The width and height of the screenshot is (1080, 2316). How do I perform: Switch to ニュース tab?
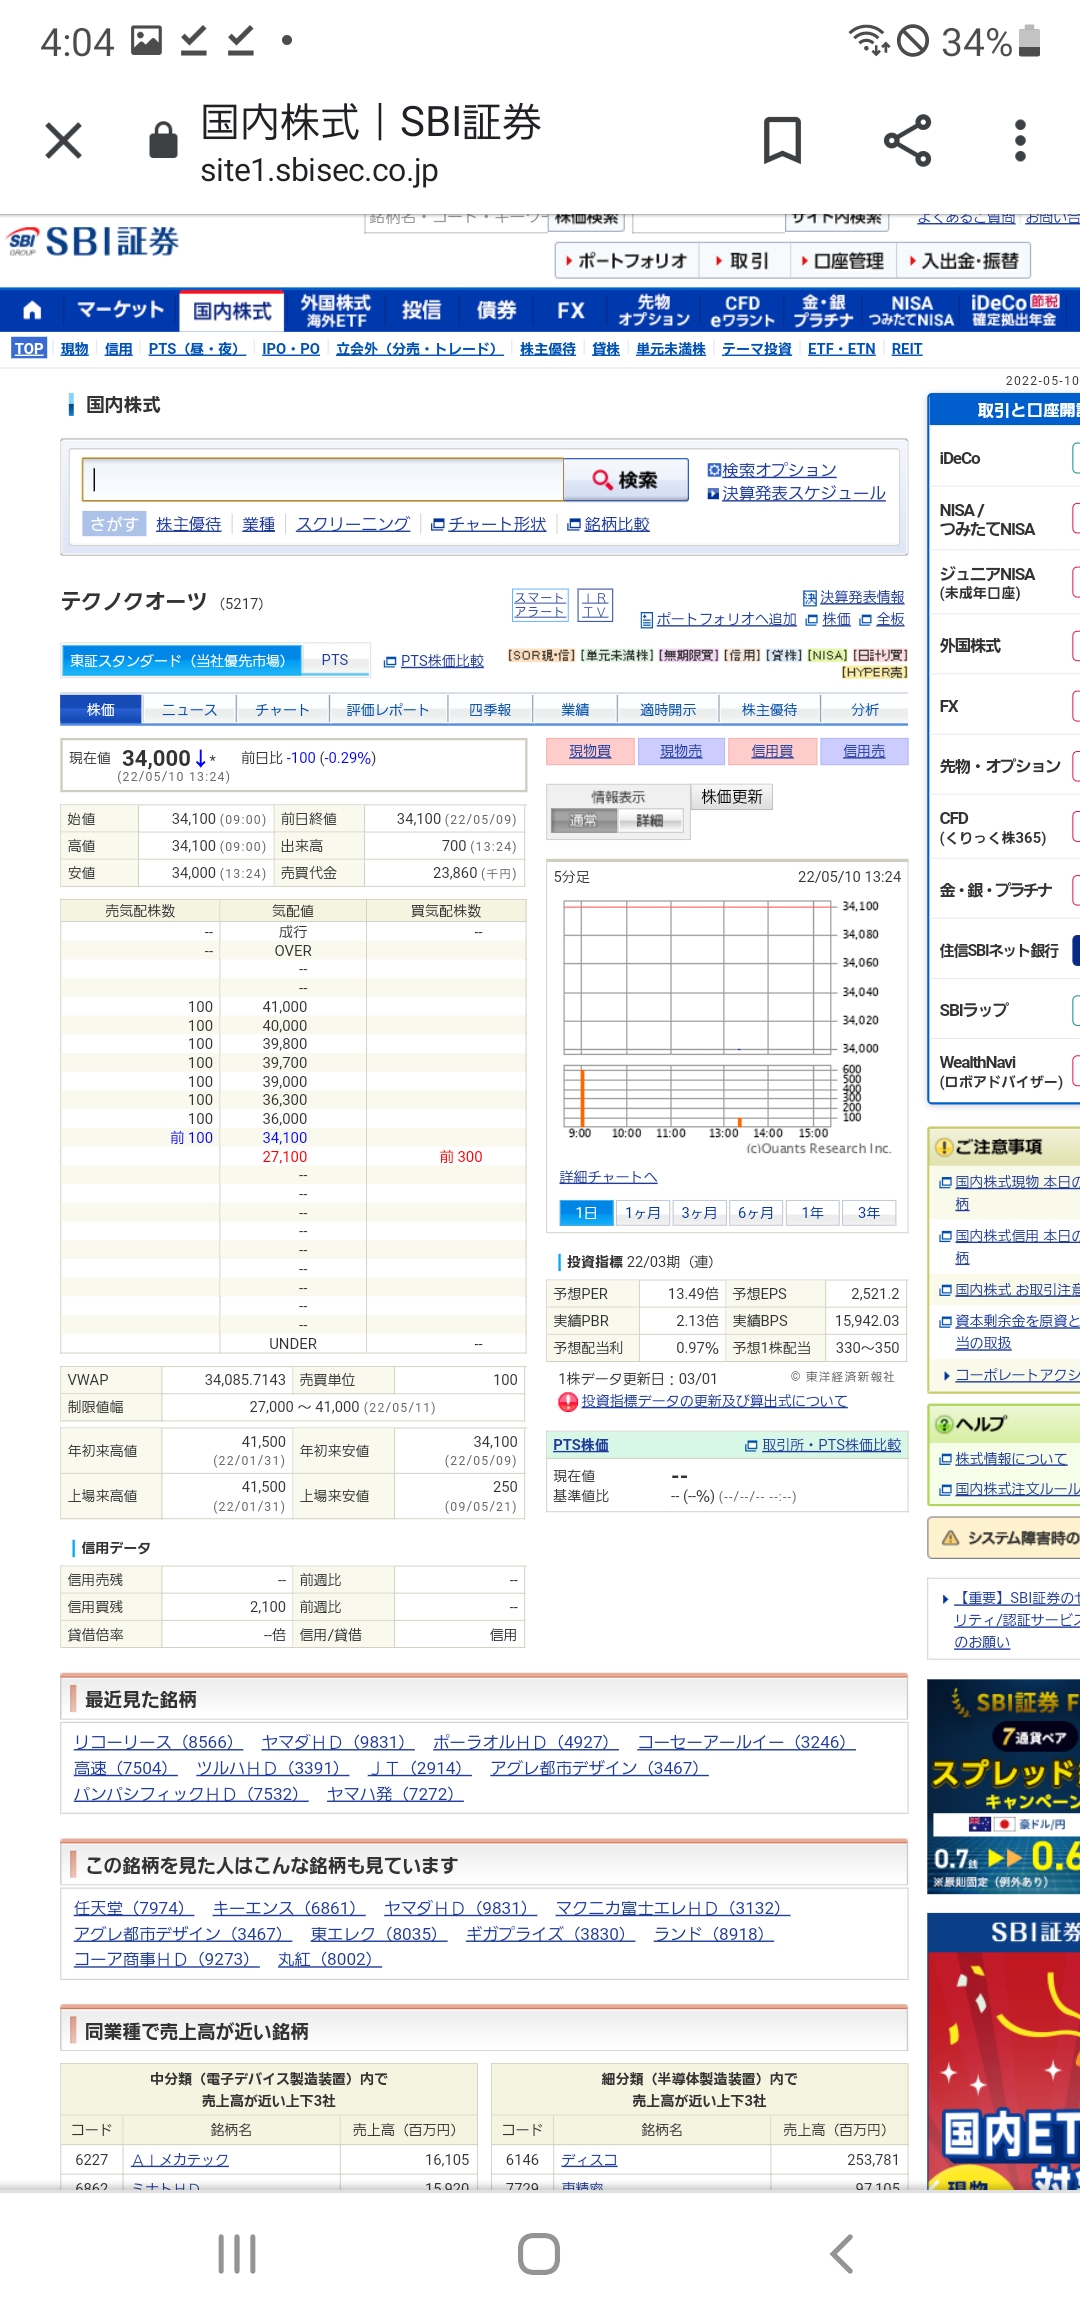tap(189, 710)
